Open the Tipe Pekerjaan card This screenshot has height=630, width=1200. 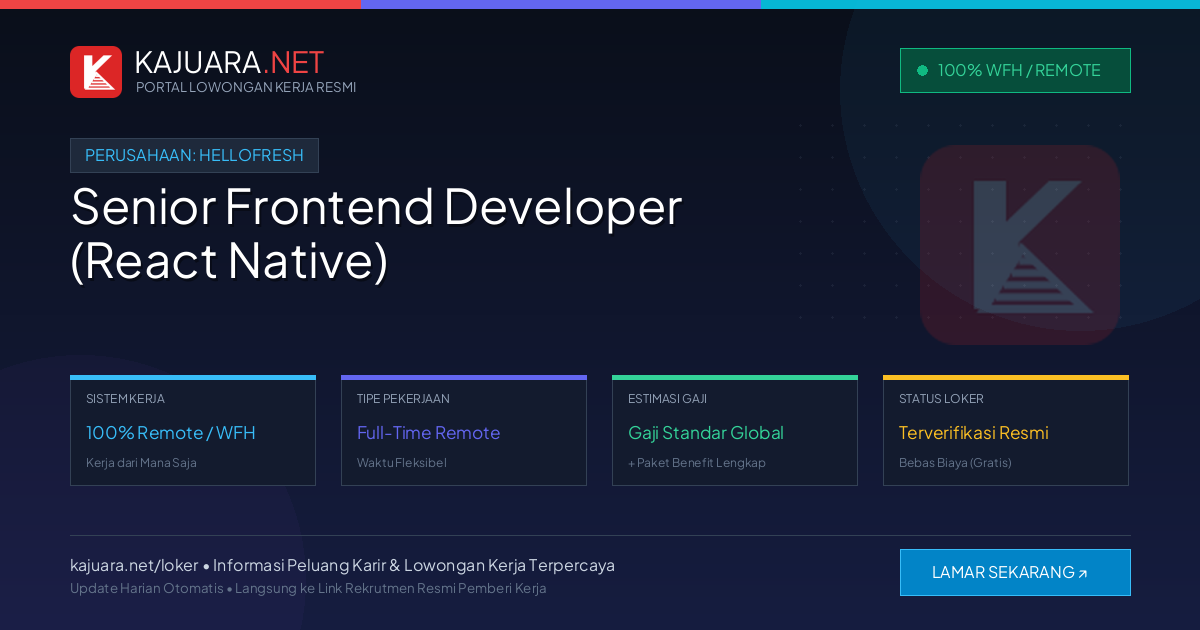tap(464, 430)
